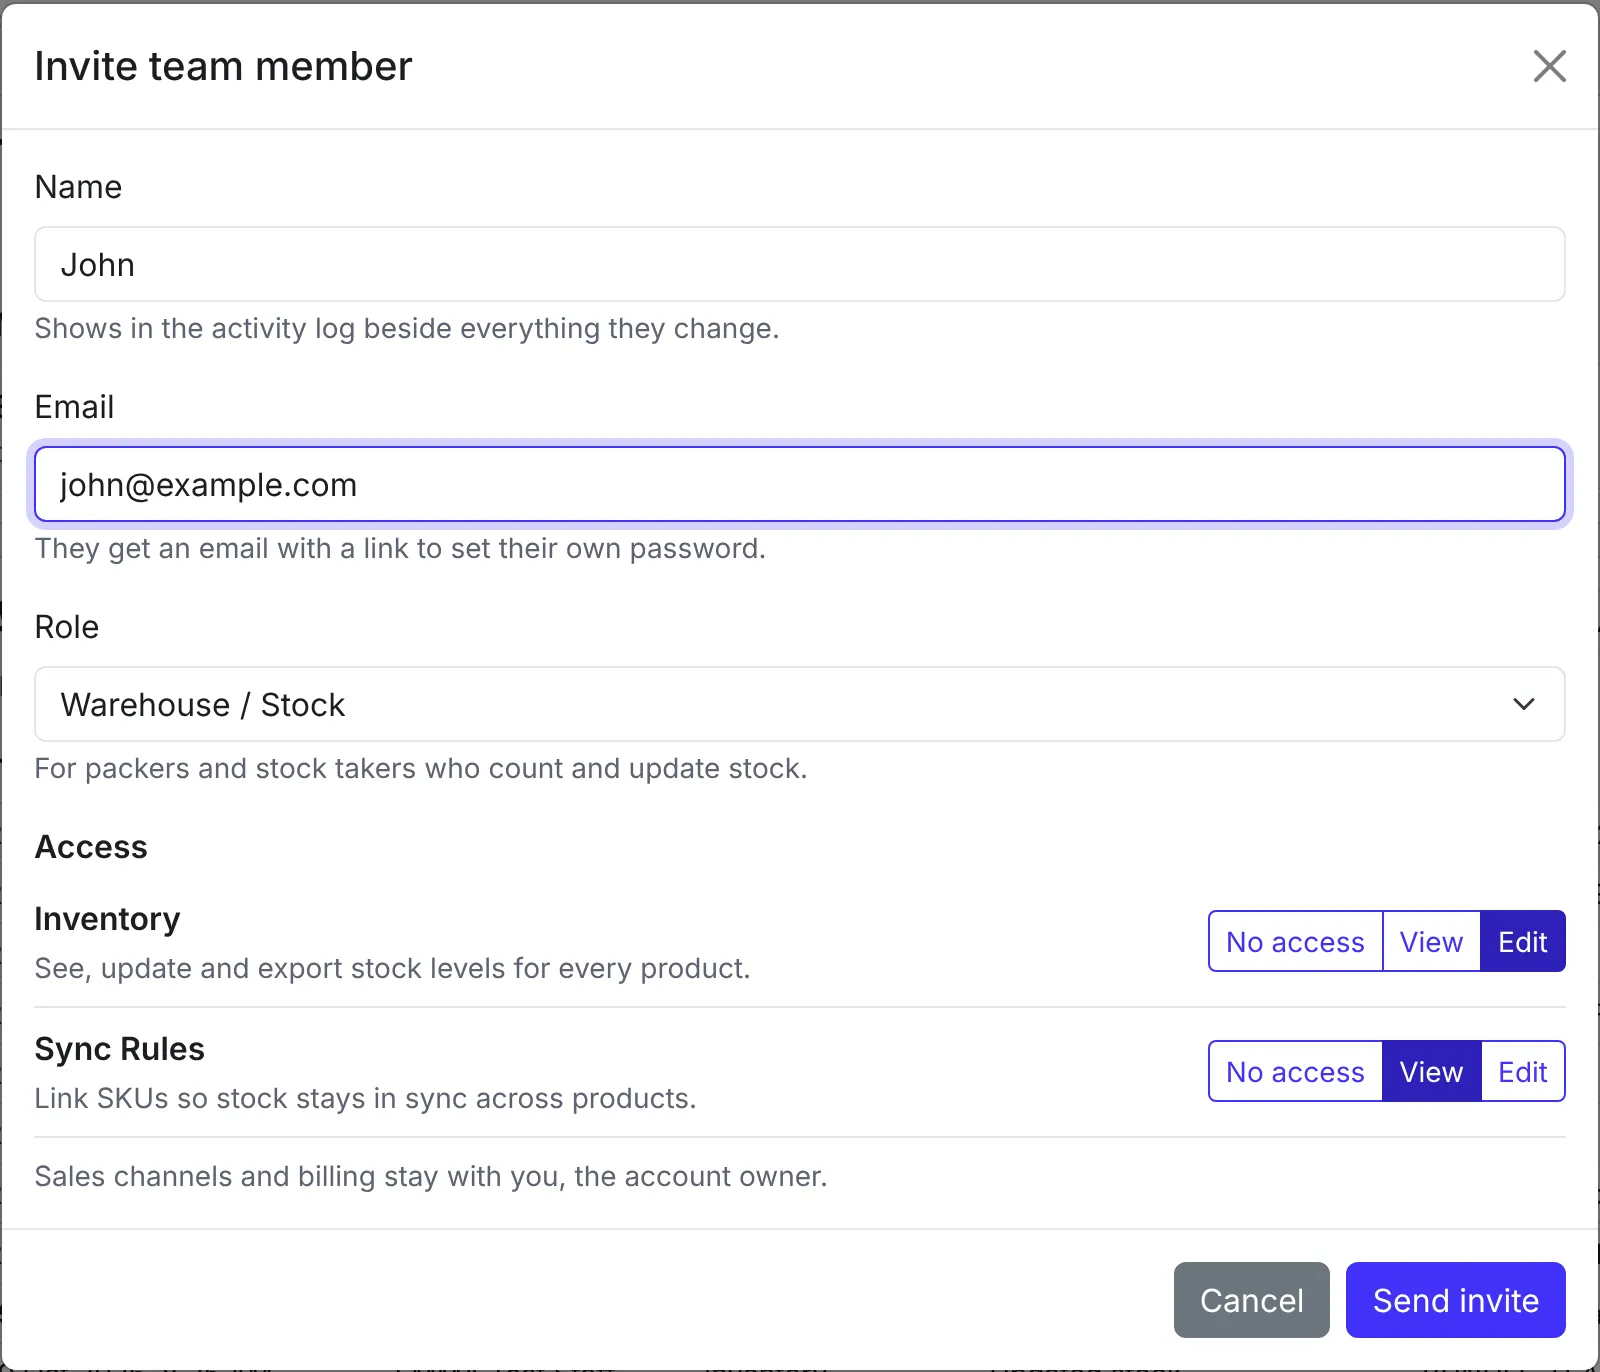Click the 'Shows in the activity log' hint text
Screen dimensions: 1600x1372
[407, 329]
